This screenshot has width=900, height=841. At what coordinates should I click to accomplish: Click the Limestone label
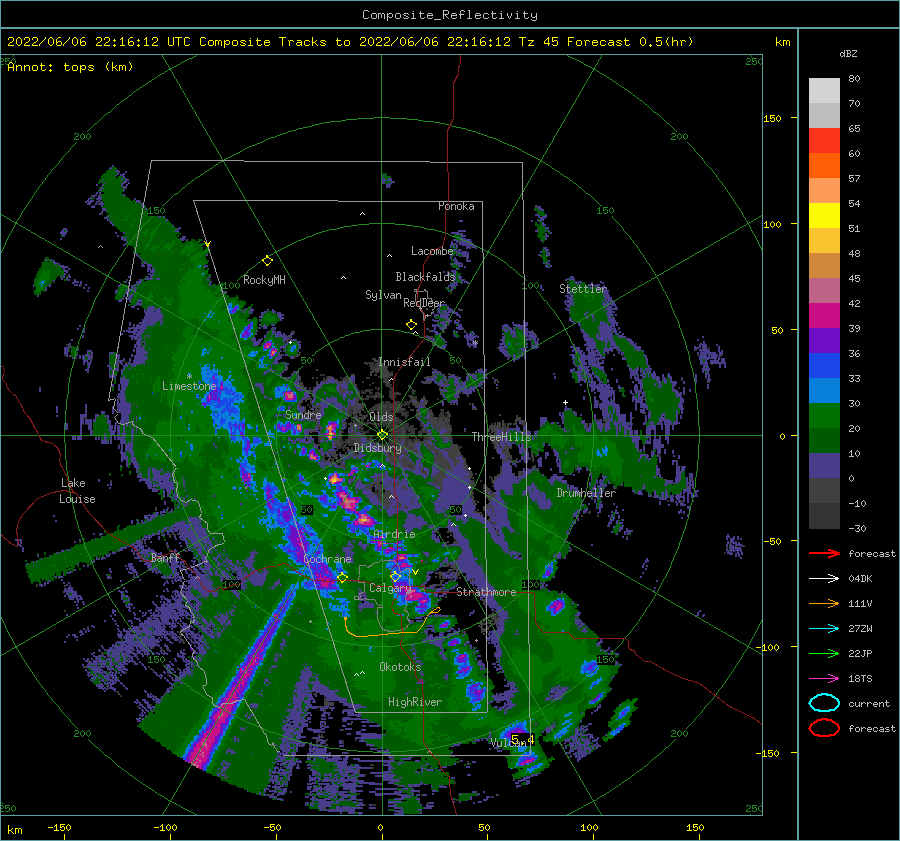coord(189,386)
